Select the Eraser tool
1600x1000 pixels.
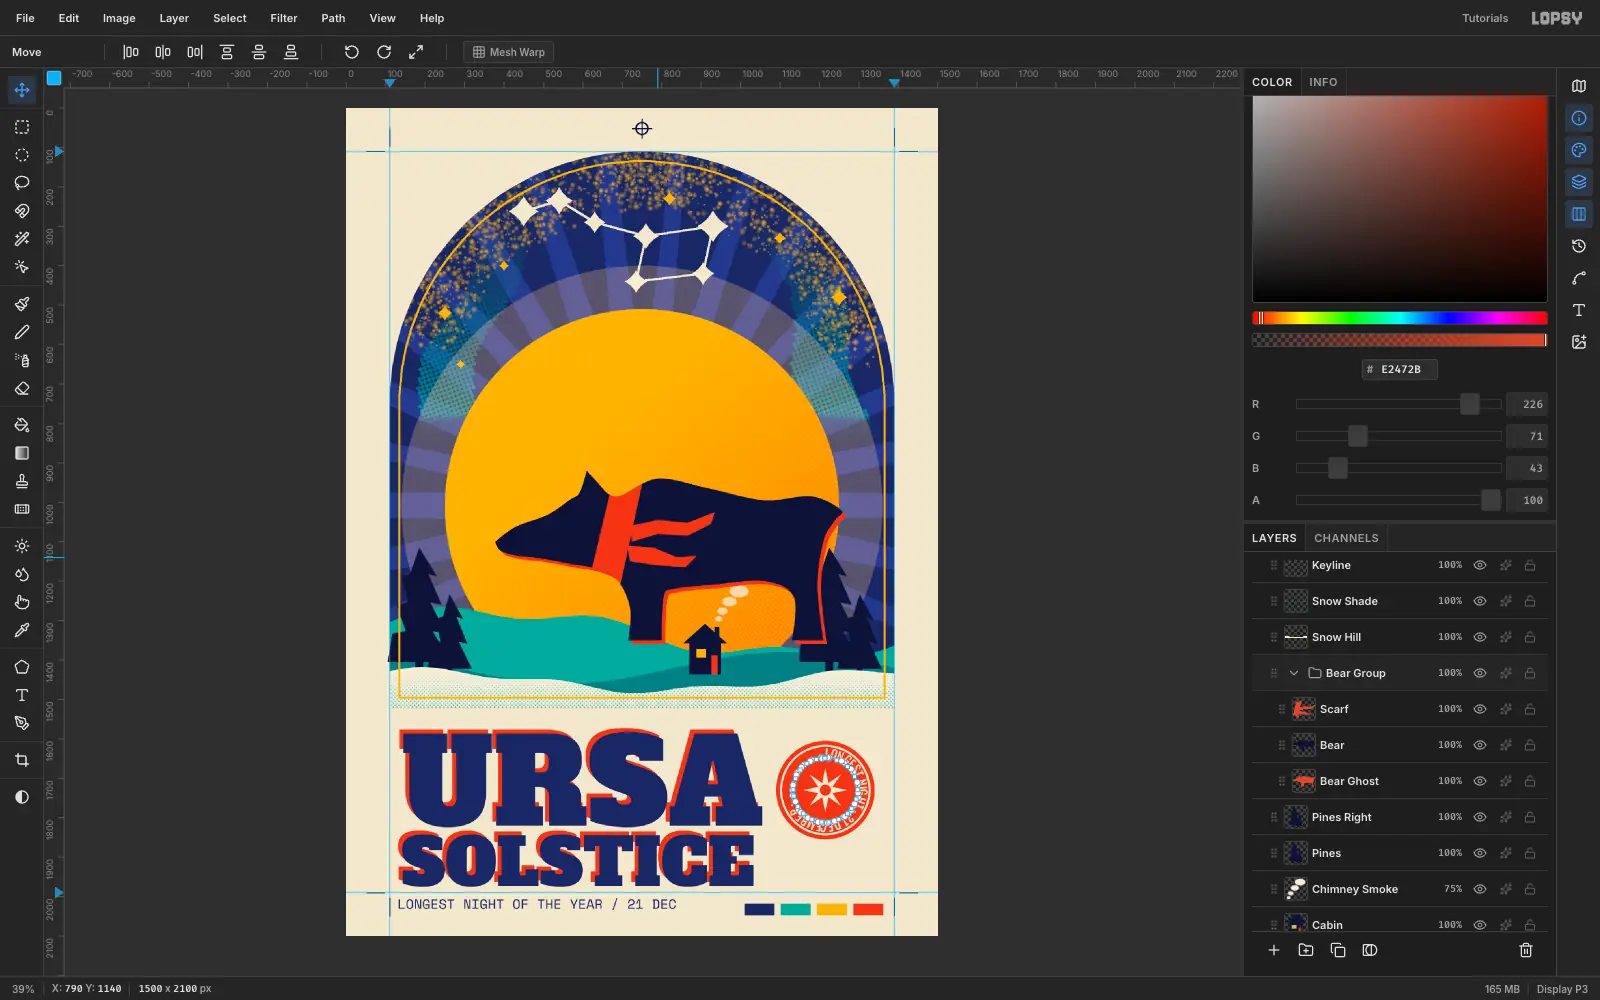(x=22, y=389)
